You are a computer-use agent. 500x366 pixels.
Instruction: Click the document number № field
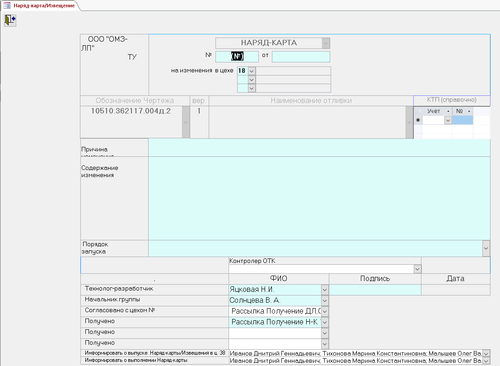tap(237, 56)
